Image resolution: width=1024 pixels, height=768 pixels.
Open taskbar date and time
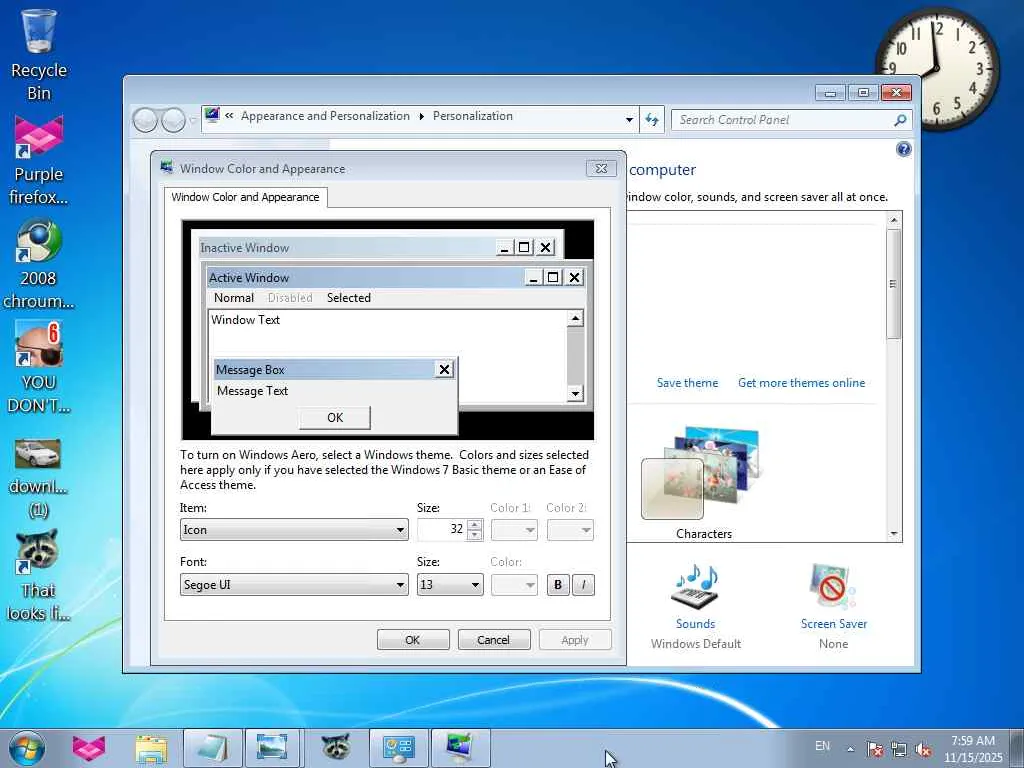coord(973,748)
